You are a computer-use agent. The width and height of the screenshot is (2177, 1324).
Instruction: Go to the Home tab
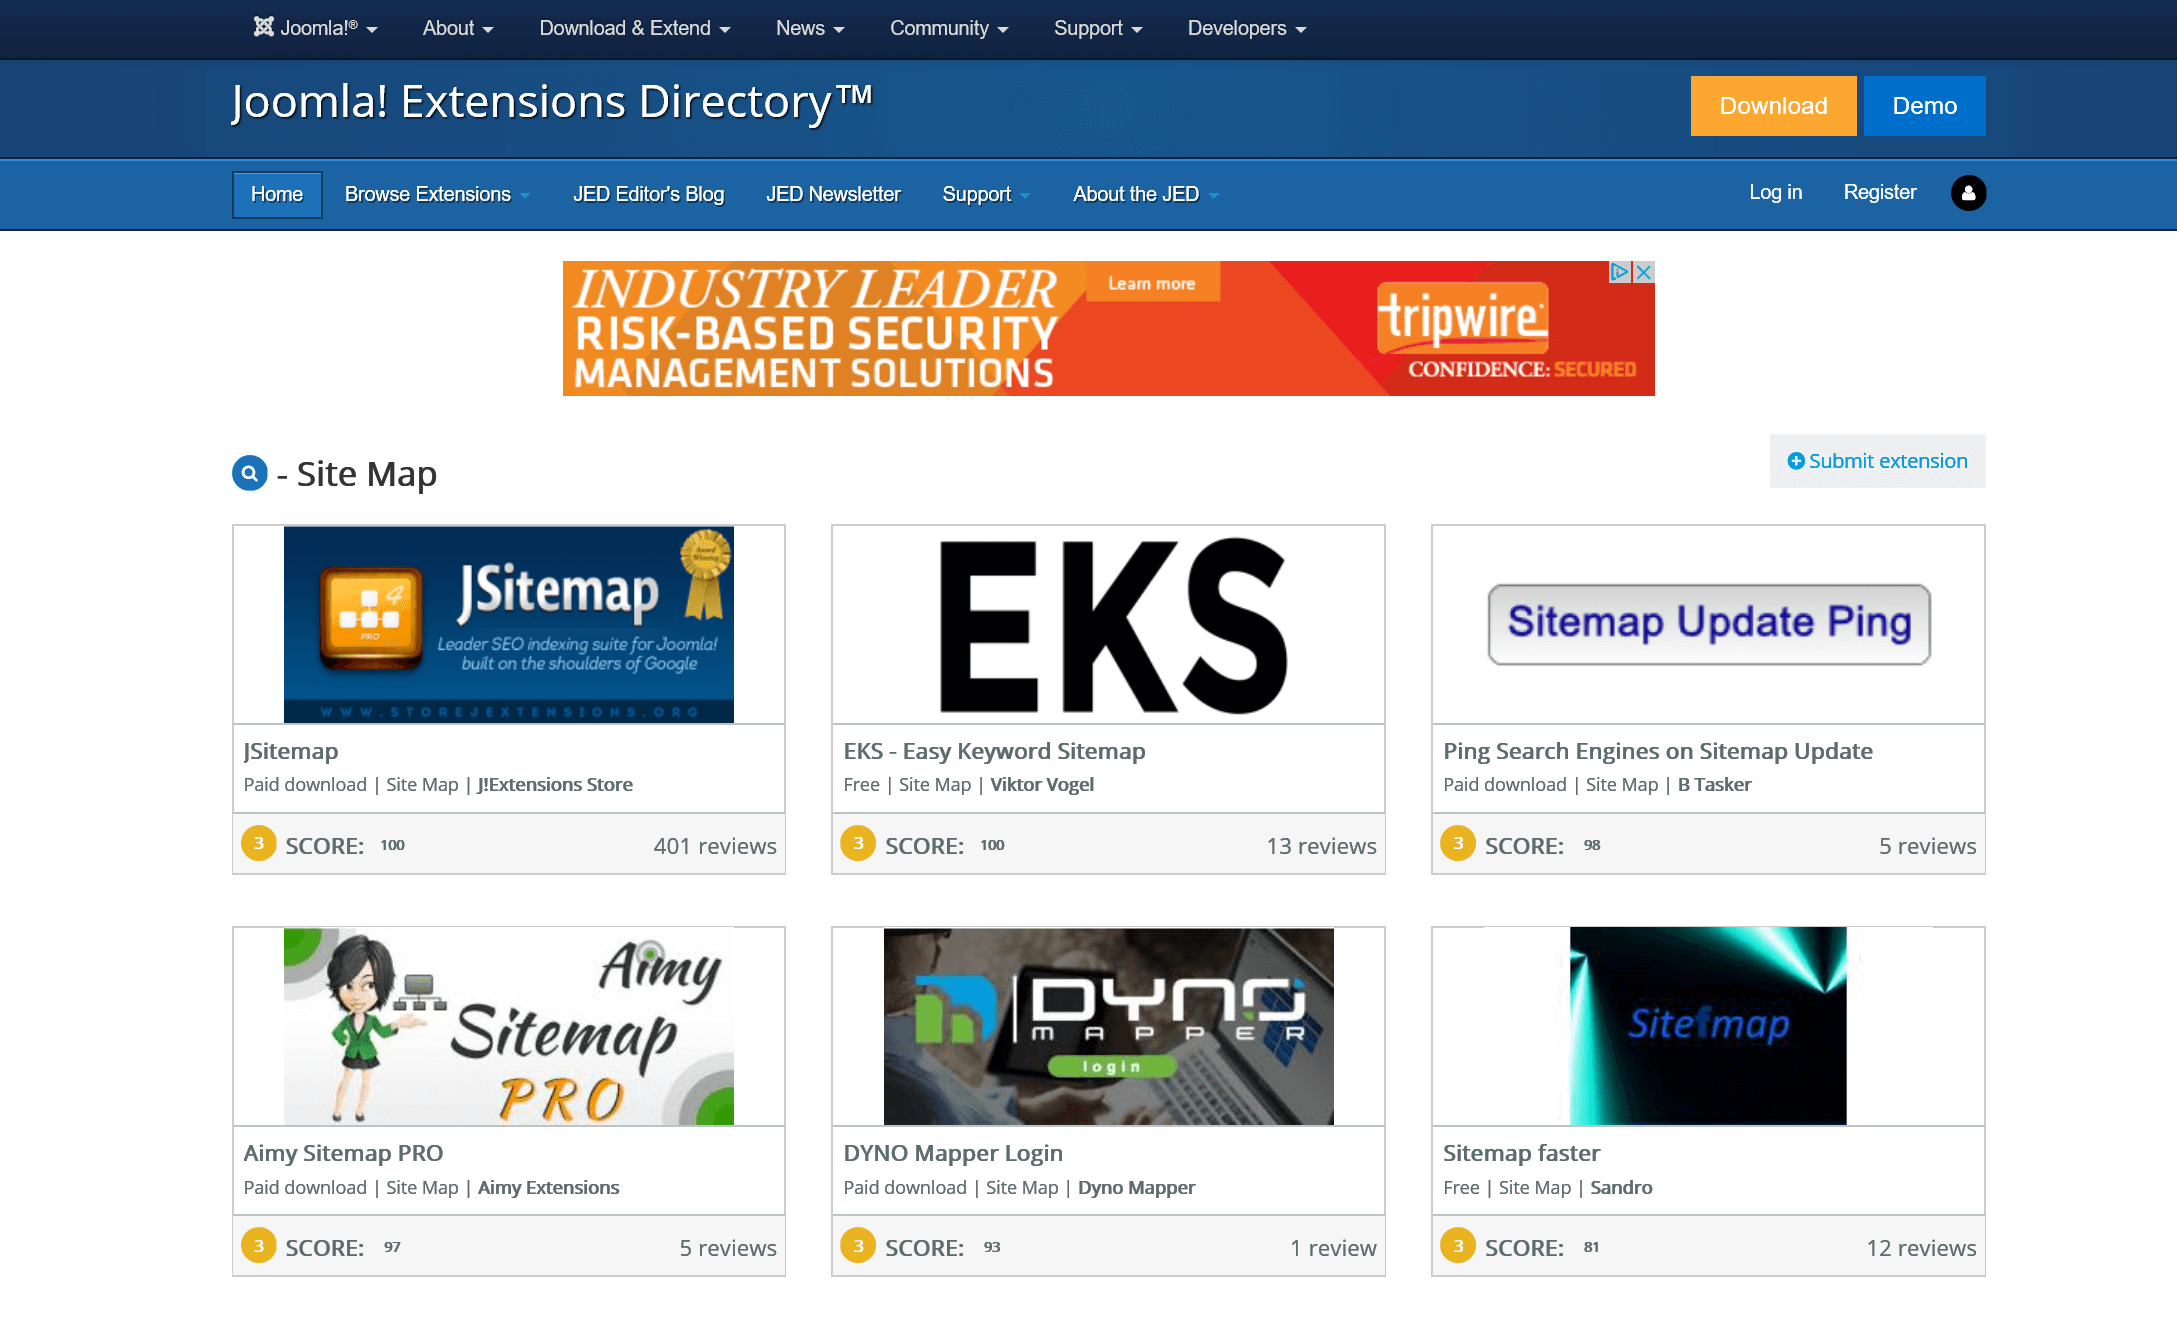pos(277,195)
